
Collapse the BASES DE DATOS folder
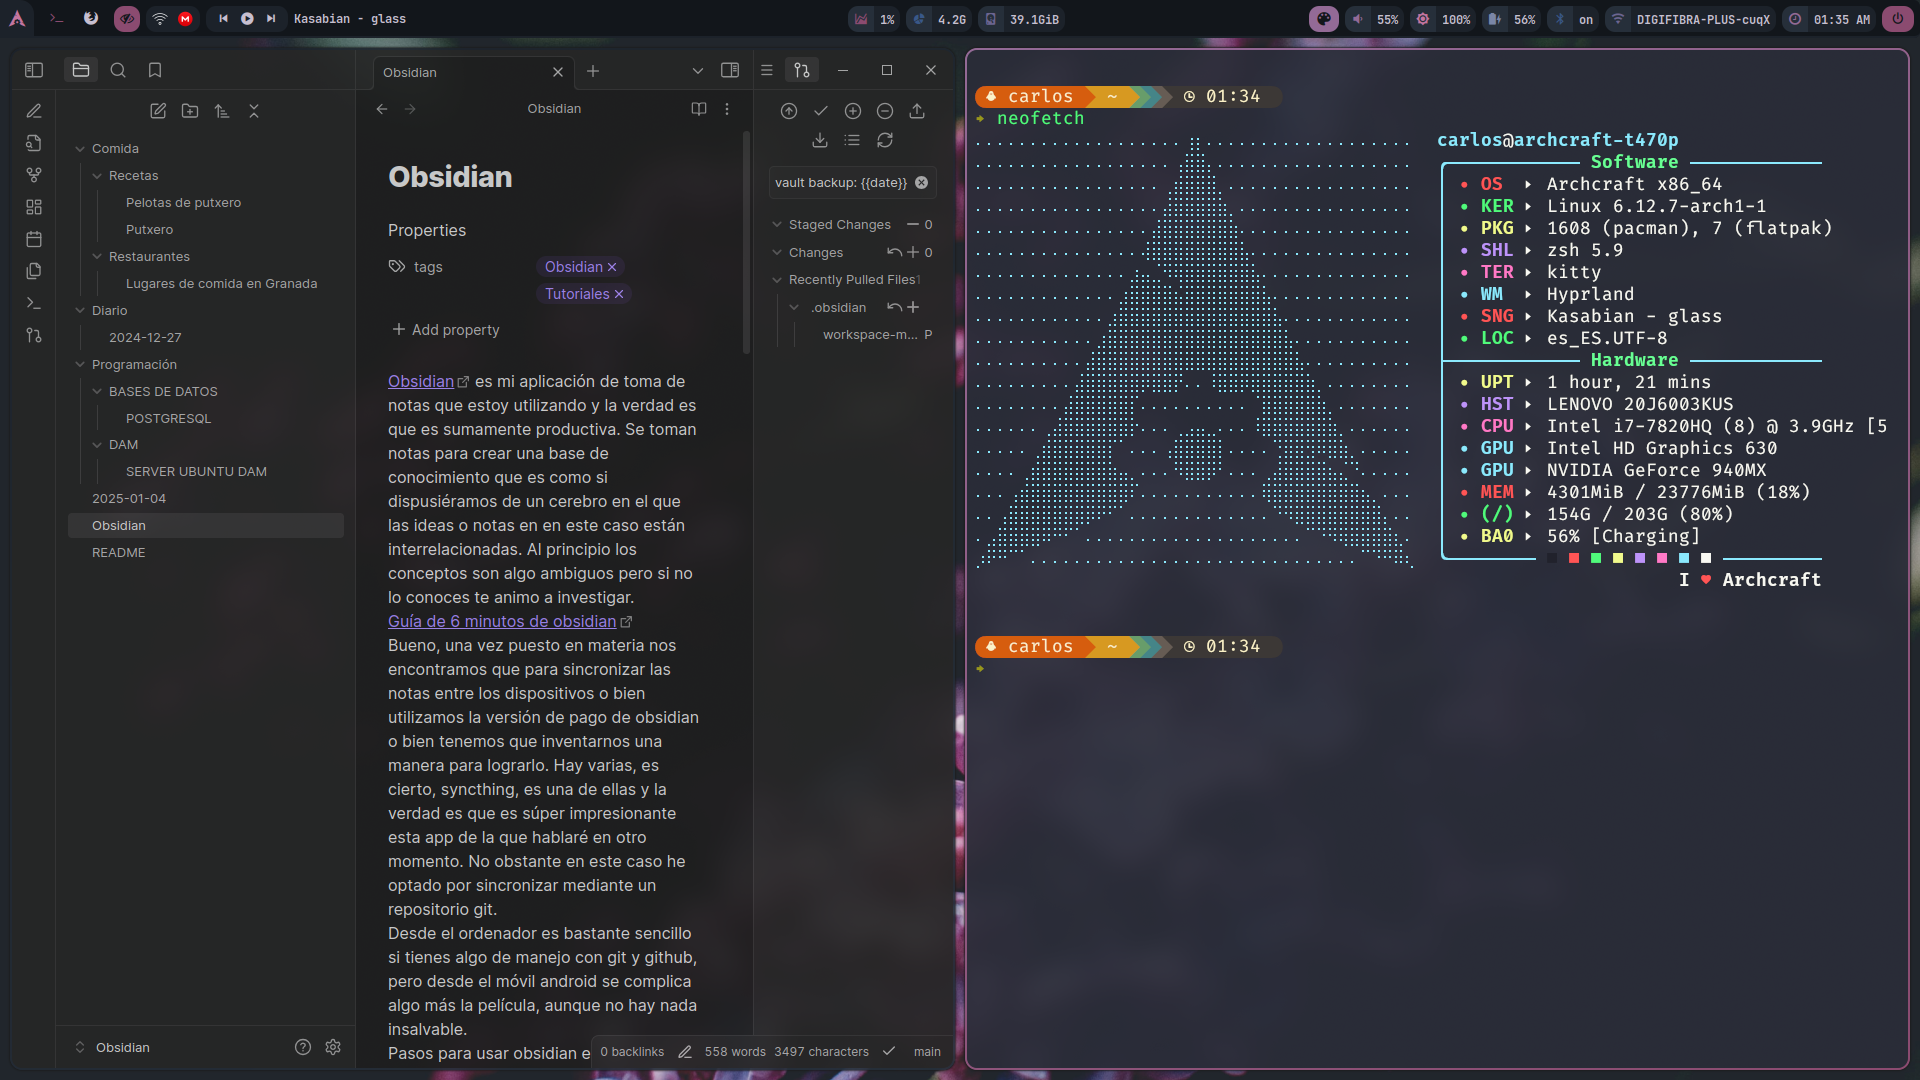click(97, 392)
